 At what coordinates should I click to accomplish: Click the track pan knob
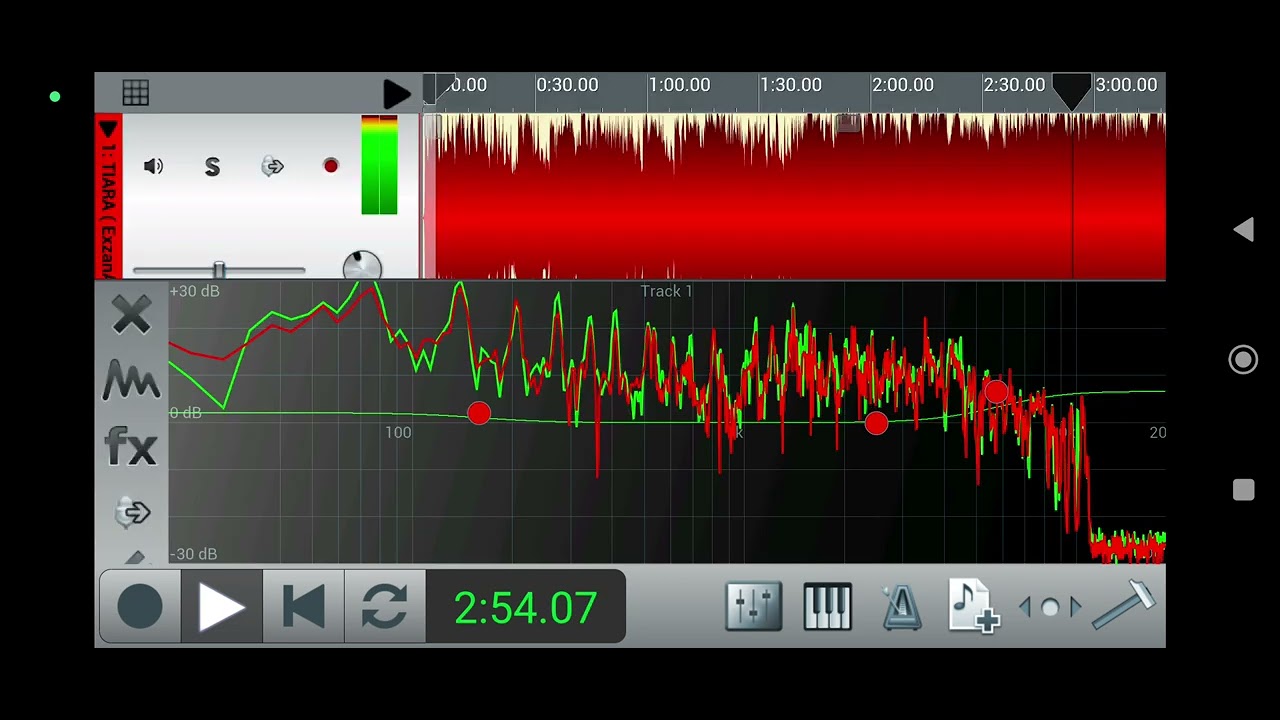tap(361, 265)
